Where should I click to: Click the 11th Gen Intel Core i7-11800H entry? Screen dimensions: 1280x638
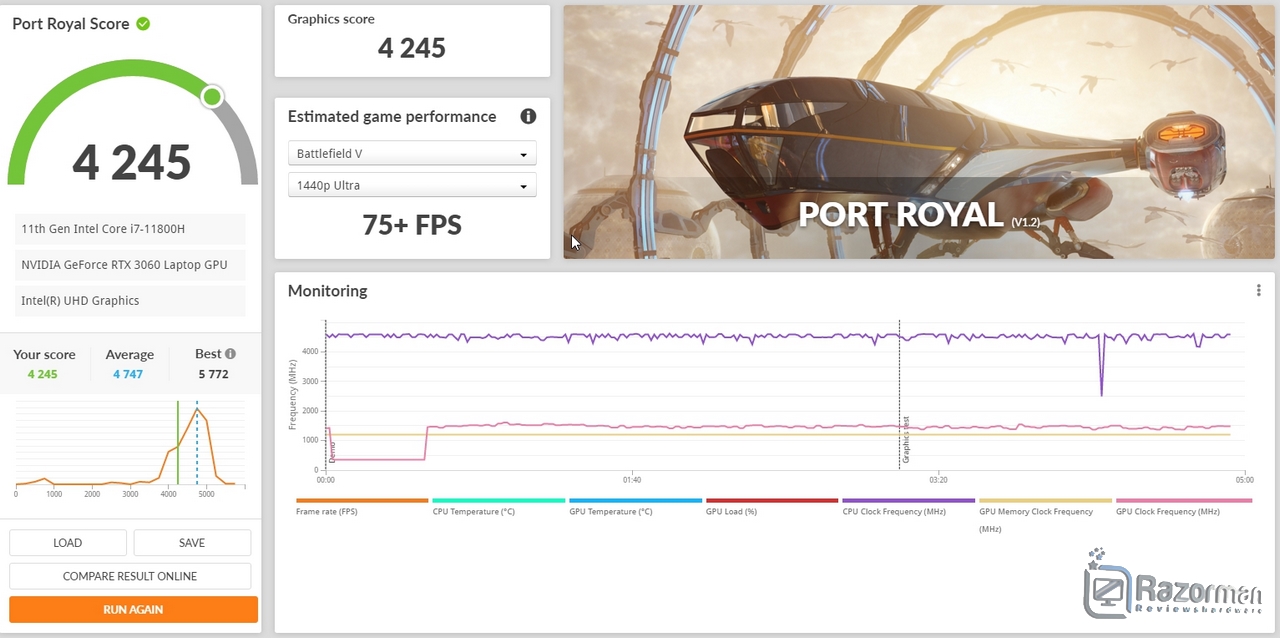(x=130, y=229)
